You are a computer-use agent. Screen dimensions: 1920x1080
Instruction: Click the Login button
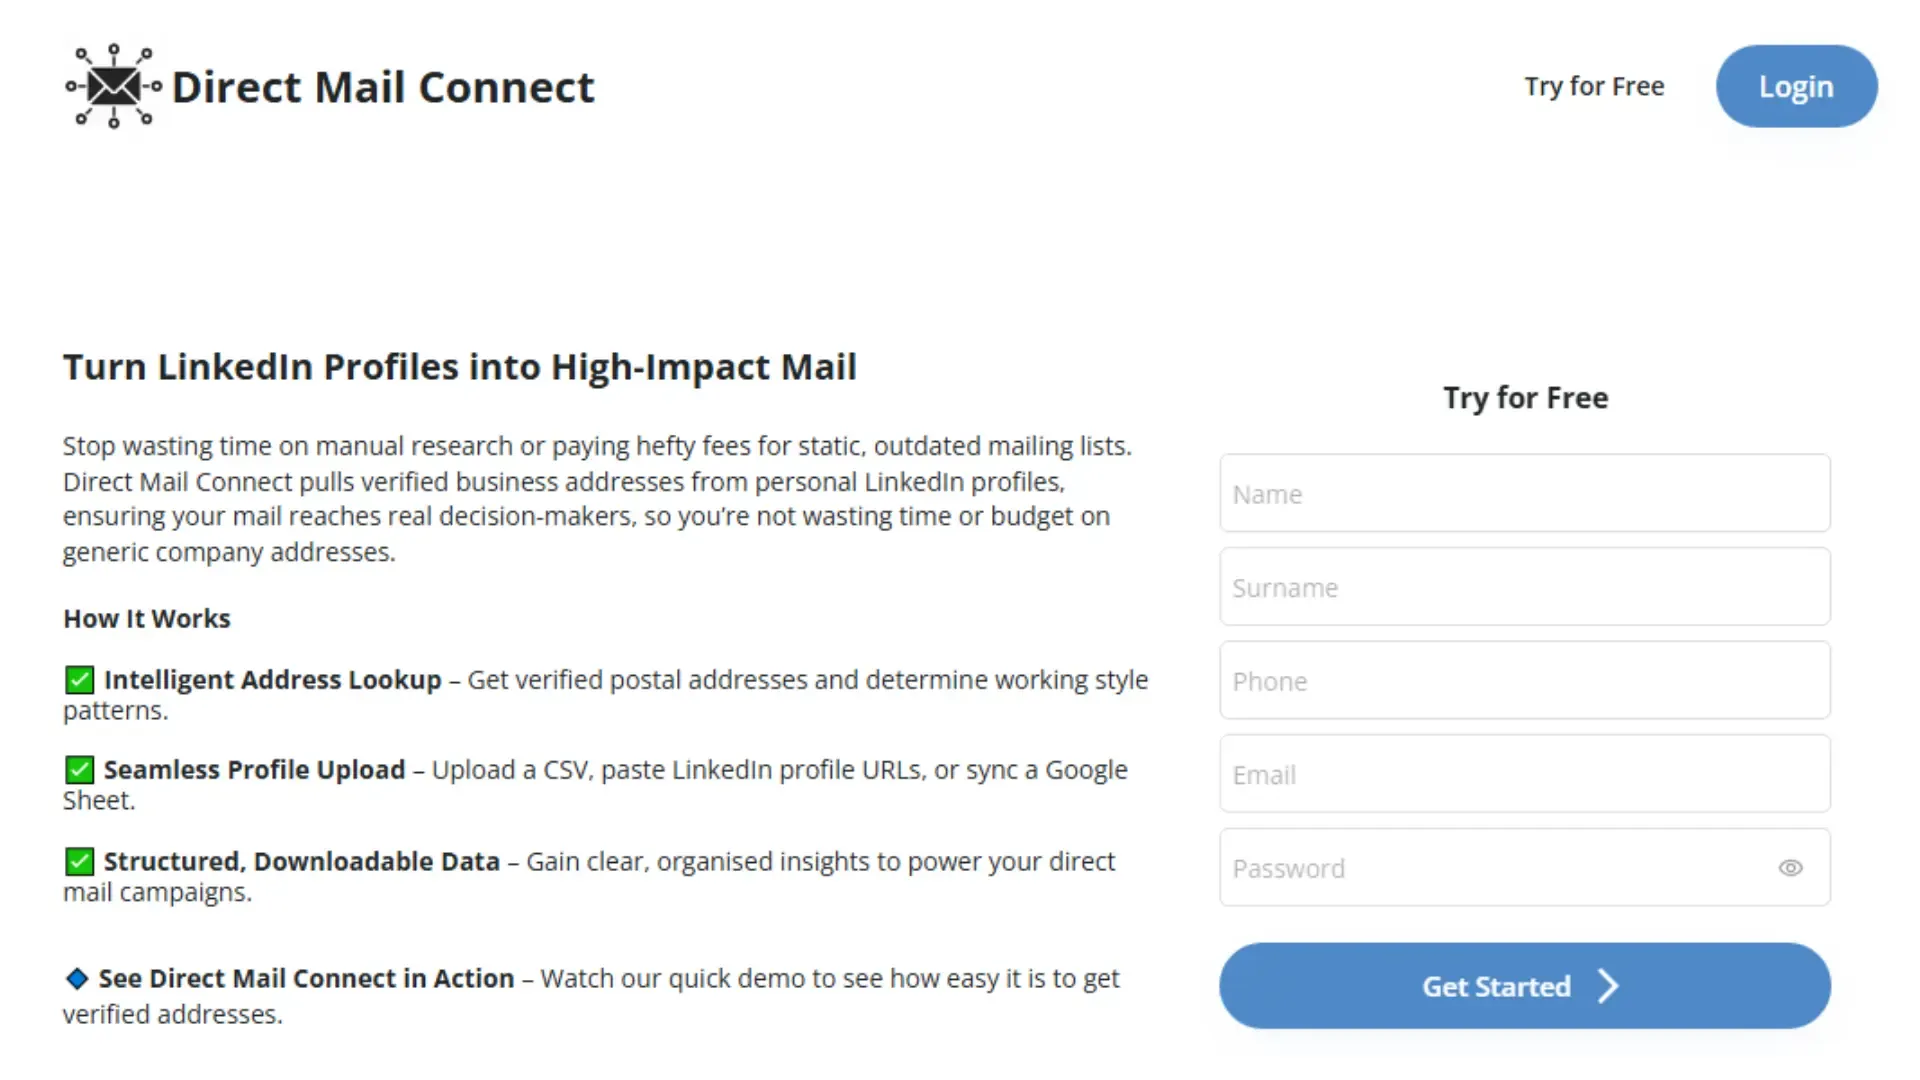[1796, 86]
